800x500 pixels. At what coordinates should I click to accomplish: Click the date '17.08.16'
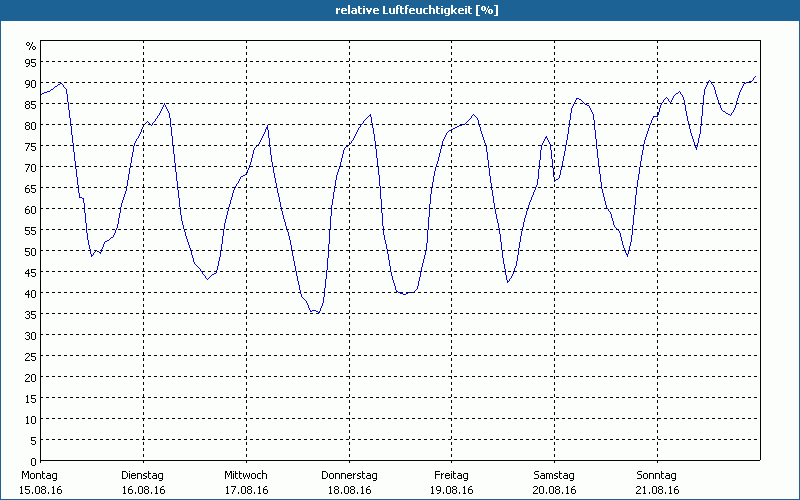246,490
